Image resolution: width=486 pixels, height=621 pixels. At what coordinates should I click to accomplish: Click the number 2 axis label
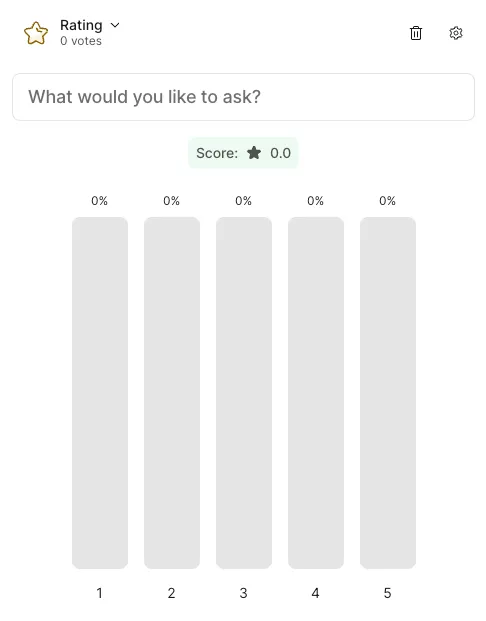pos(172,593)
